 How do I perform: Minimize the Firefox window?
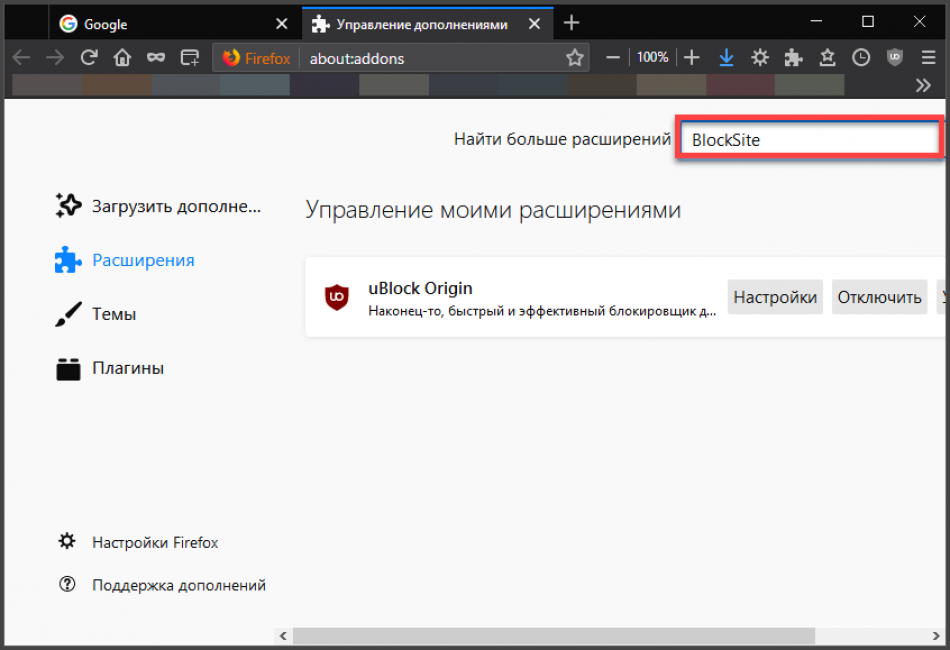pyautogui.click(x=816, y=22)
